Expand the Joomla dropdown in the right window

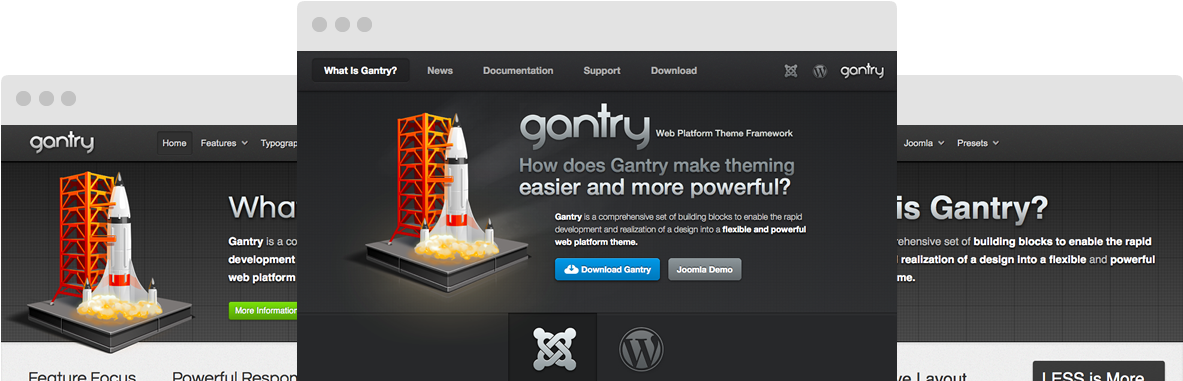pos(923,143)
